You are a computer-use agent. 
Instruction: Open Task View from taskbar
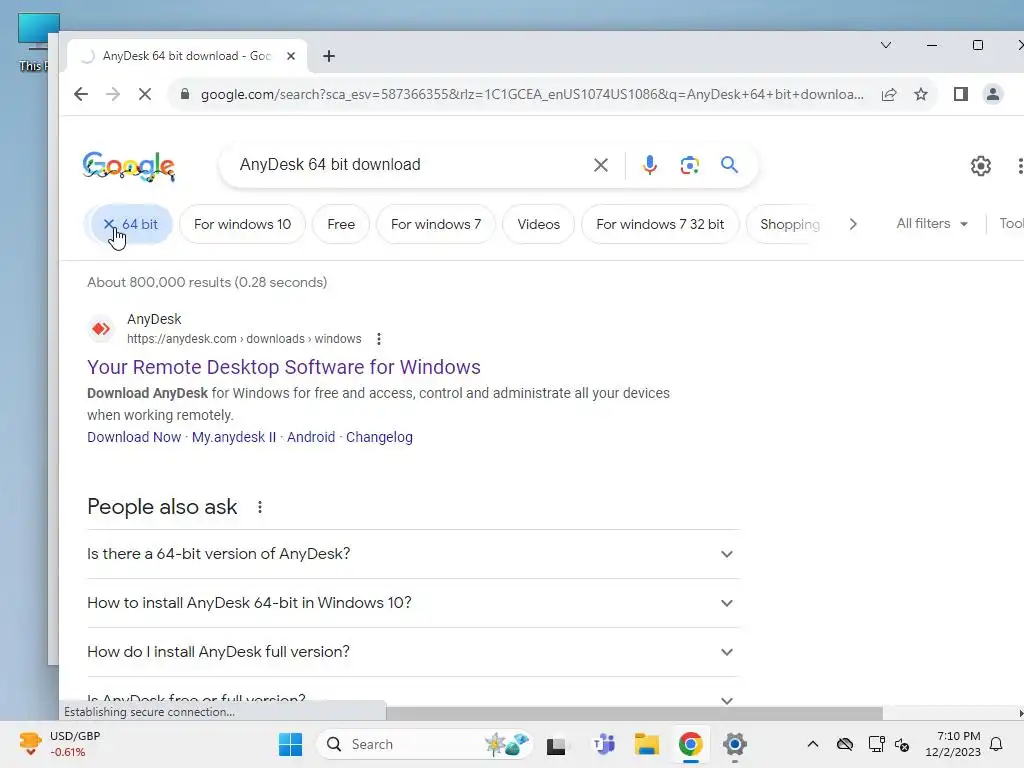(556, 744)
